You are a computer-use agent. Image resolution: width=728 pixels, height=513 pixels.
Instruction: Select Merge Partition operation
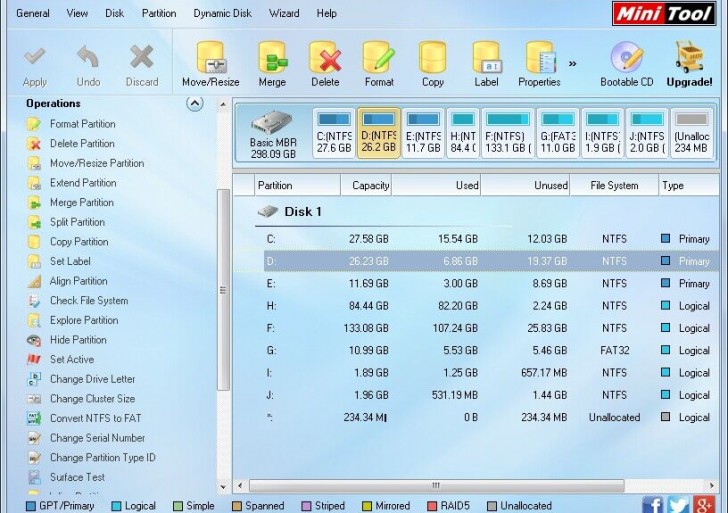[82, 202]
